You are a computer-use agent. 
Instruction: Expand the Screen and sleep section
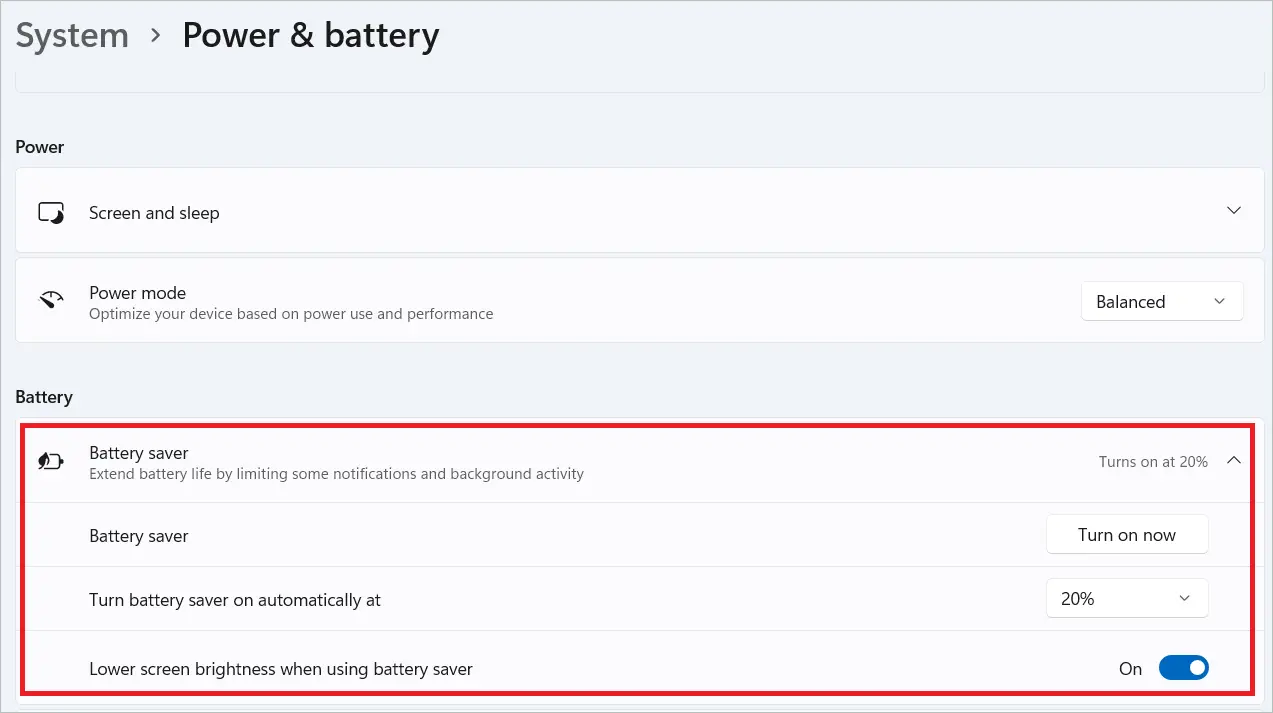[1233, 211]
